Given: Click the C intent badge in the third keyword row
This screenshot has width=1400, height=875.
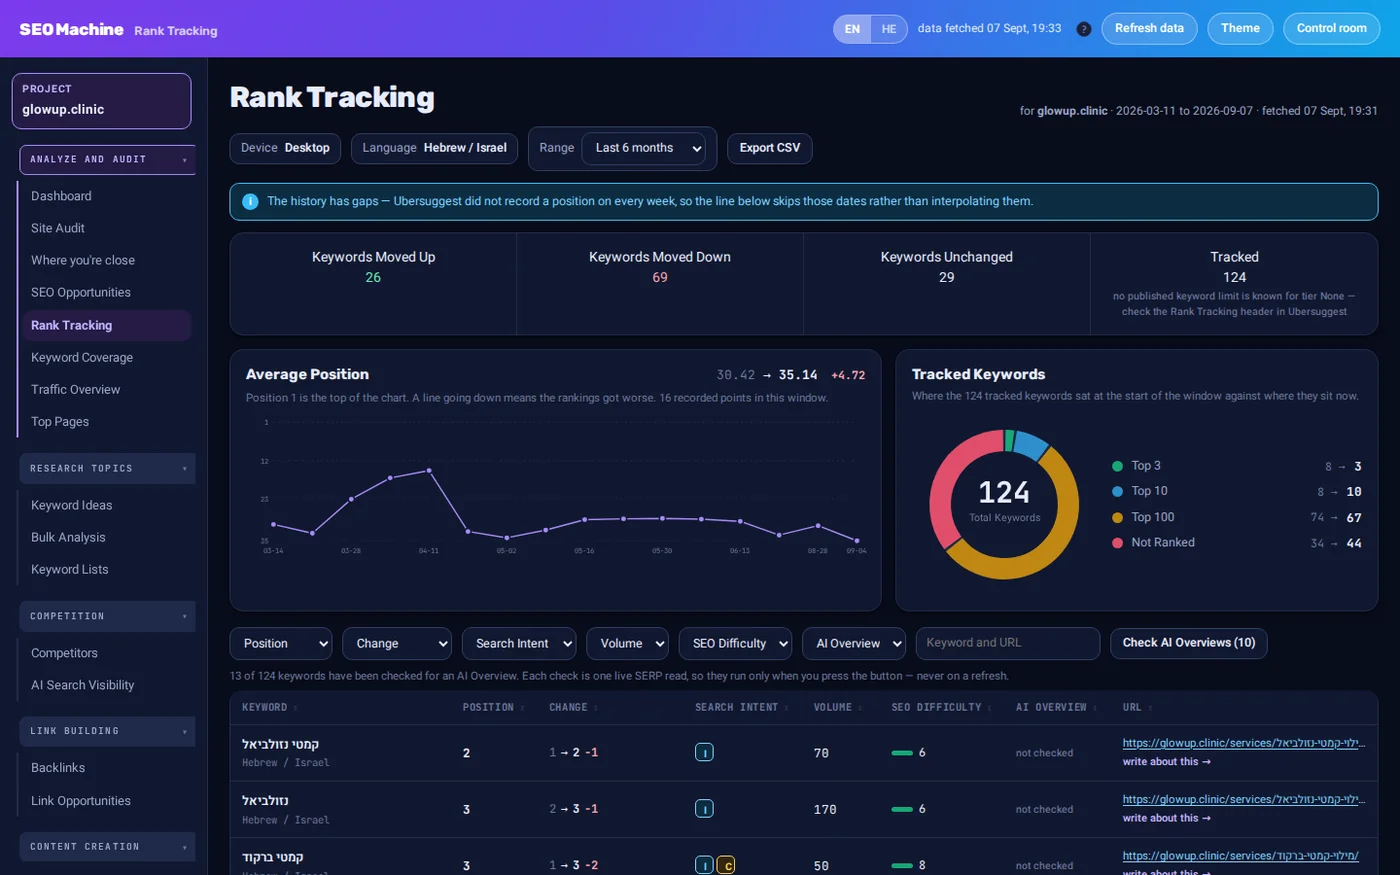Looking at the screenshot, I should 726,865.
